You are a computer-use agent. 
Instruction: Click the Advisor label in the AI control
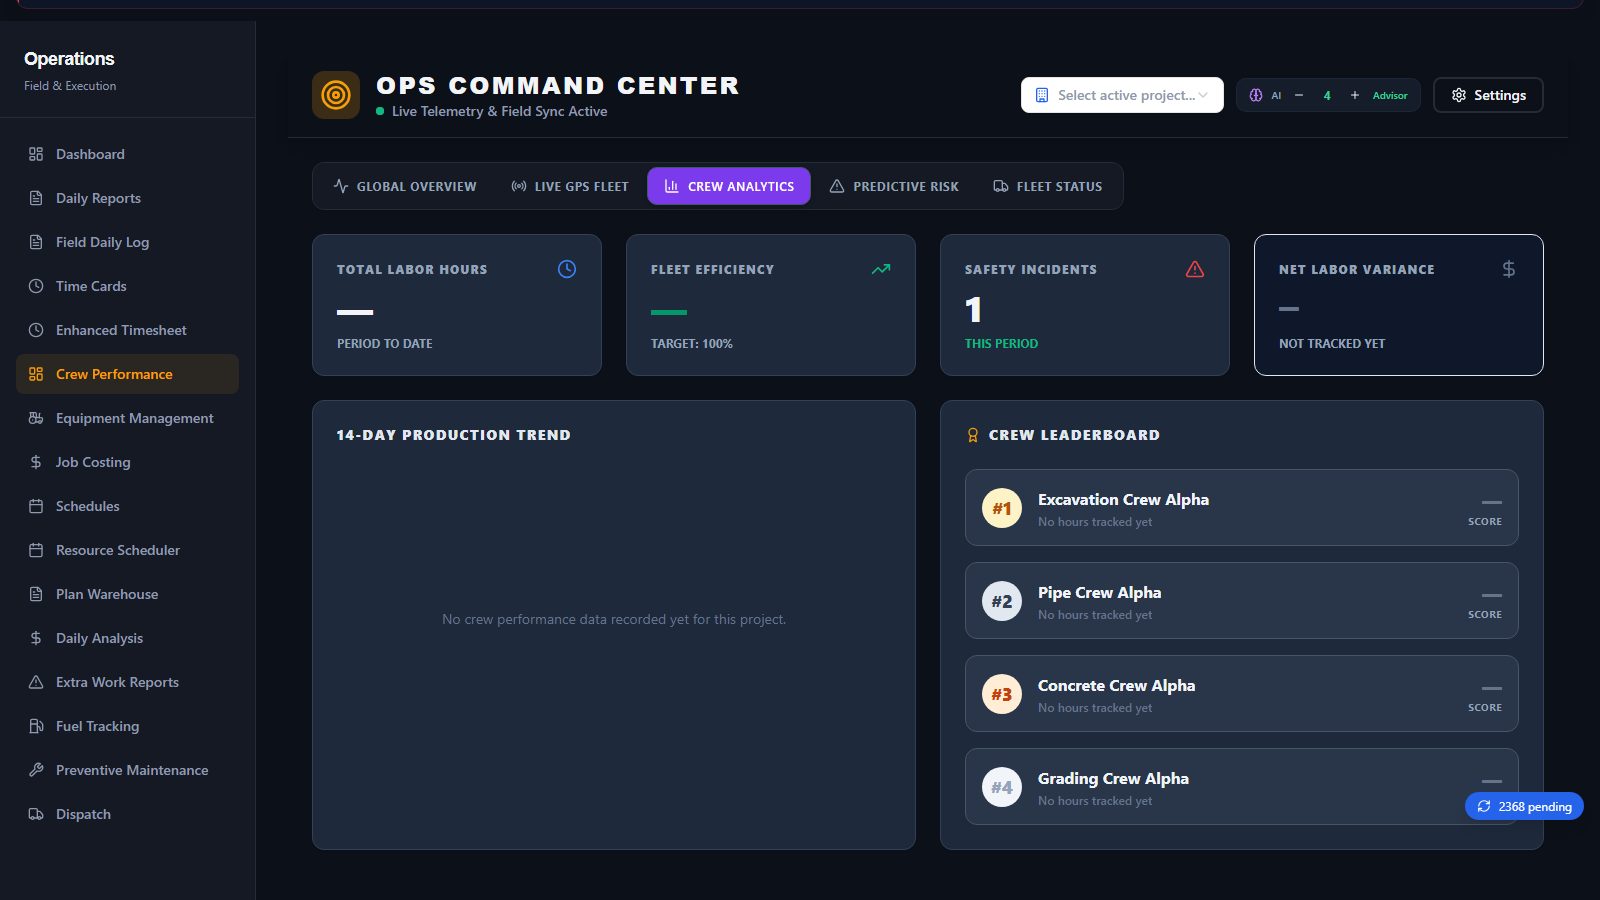click(1389, 96)
